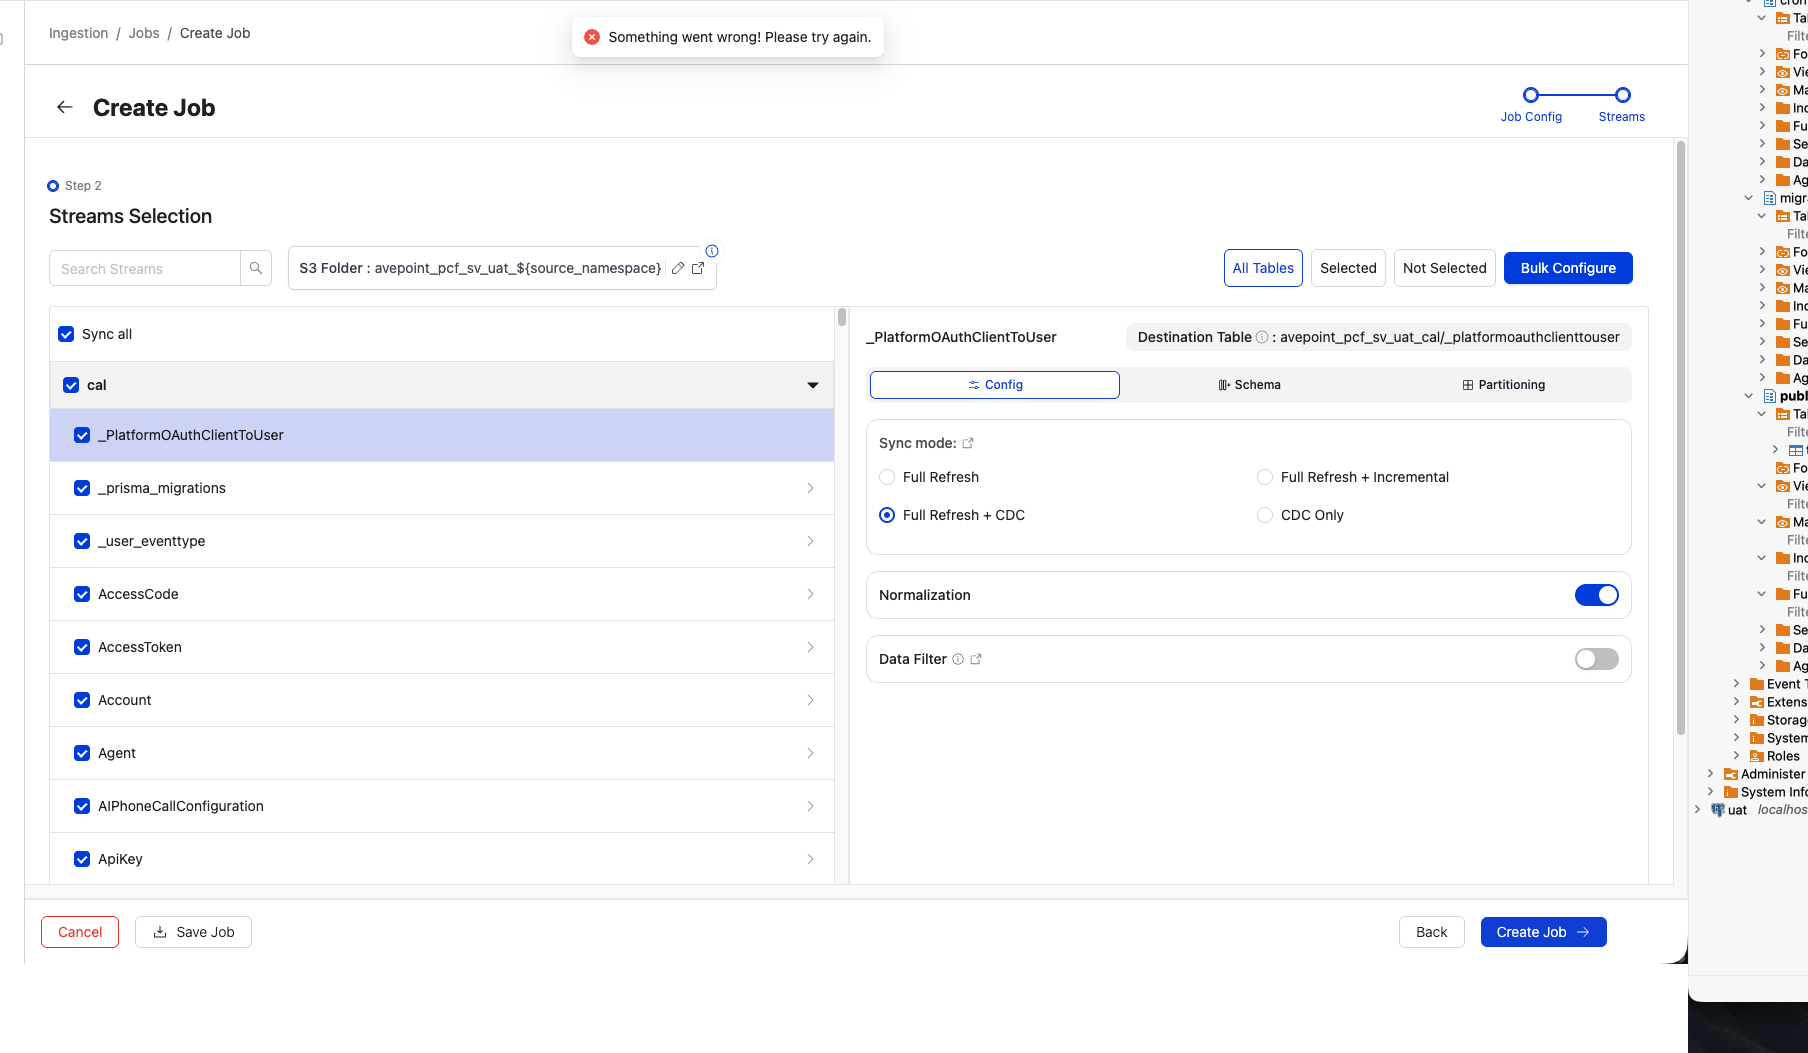Click the red error icon in the toast message
This screenshot has width=1808, height=1053.
592,37
